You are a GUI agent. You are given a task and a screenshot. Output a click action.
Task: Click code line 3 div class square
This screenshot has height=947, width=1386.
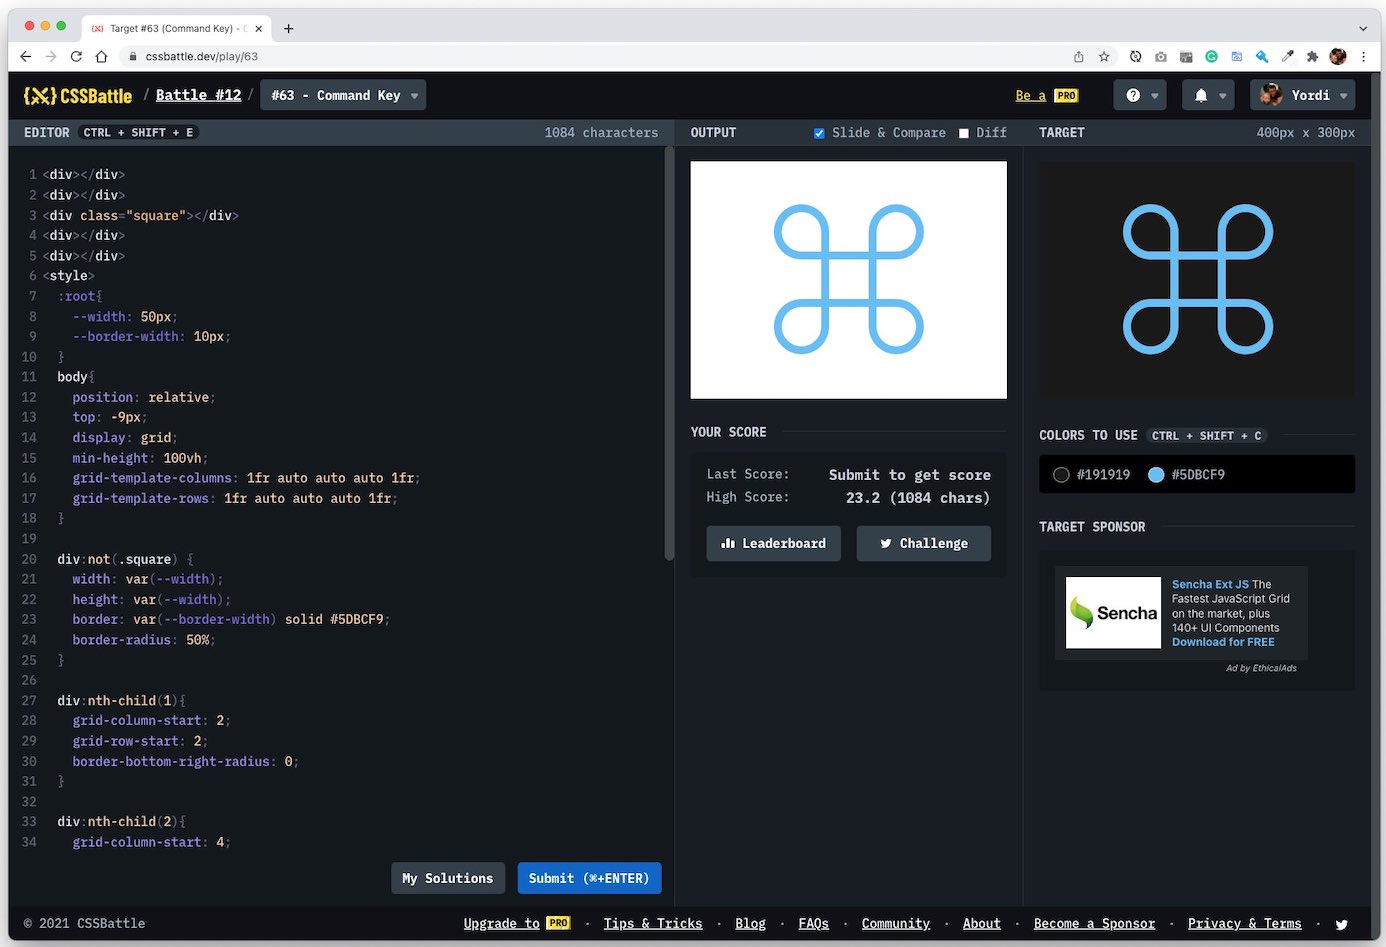pyautogui.click(x=140, y=215)
